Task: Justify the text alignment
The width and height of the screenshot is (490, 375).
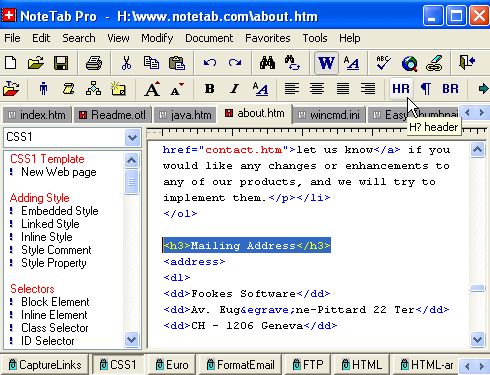Action: coord(343,89)
